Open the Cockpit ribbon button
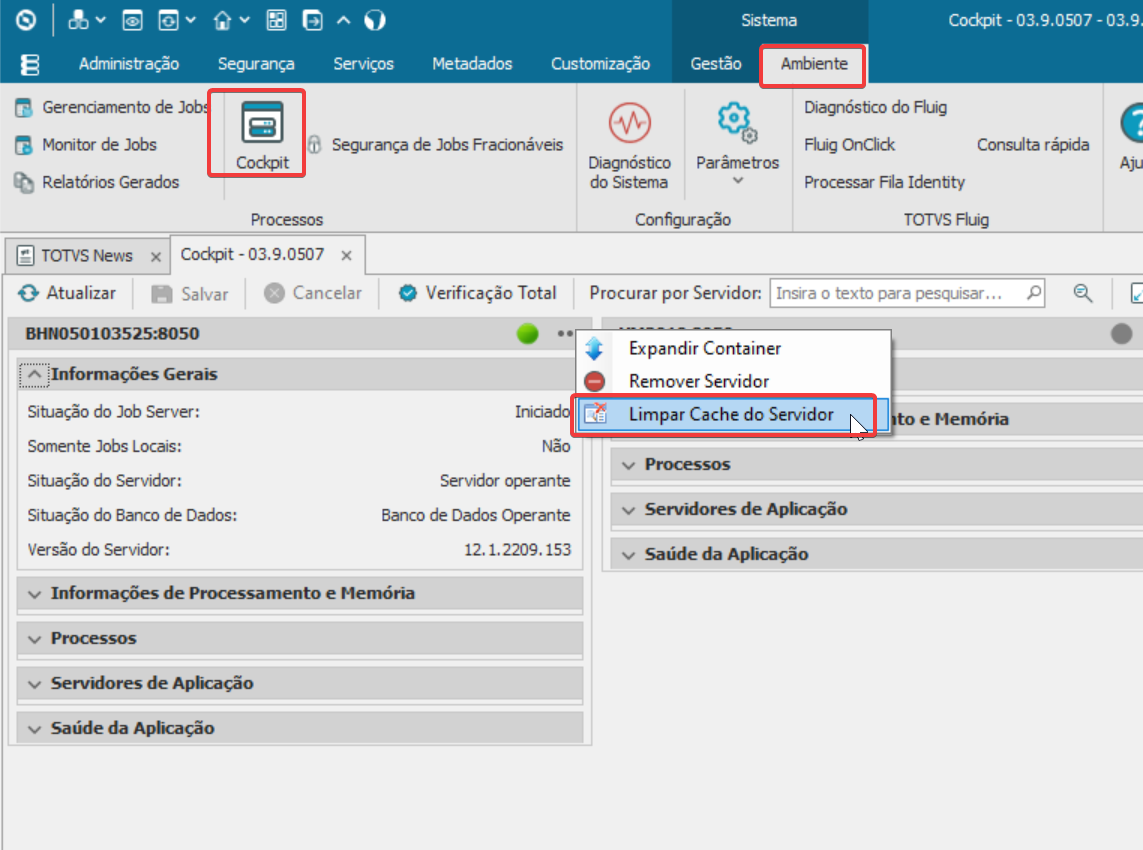The width and height of the screenshot is (1143, 850). [x=262, y=136]
